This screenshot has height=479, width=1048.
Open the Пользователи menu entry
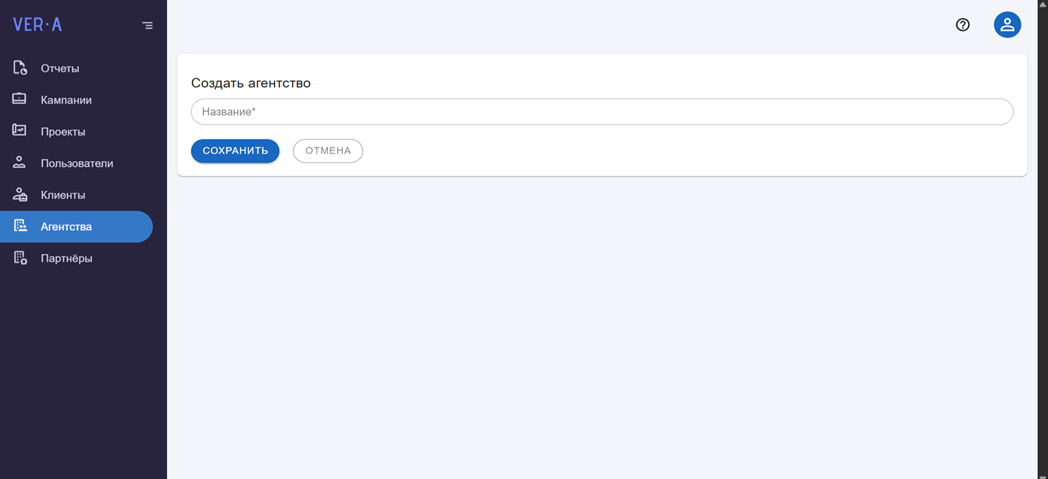coord(76,163)
